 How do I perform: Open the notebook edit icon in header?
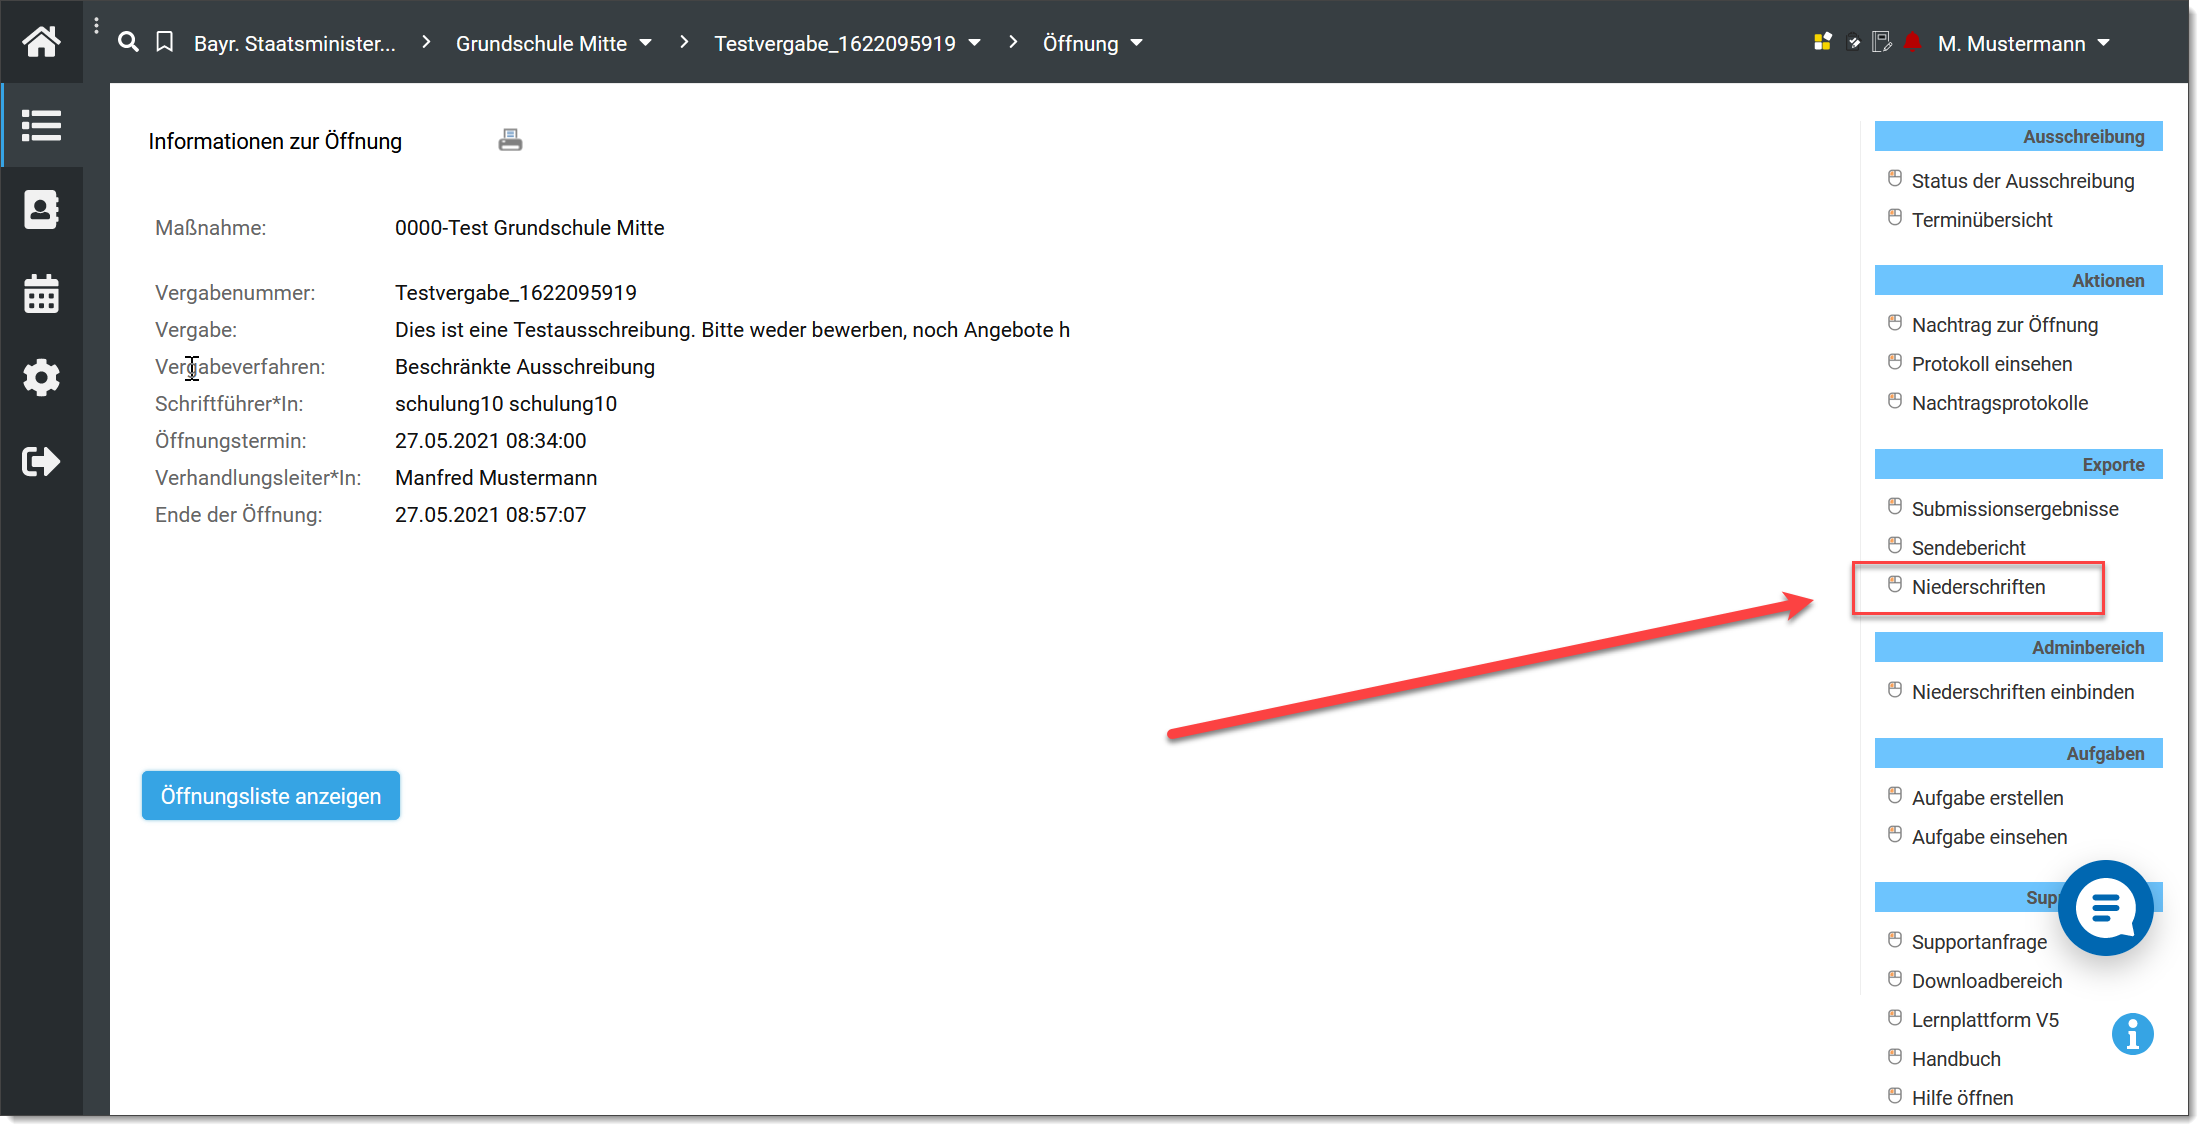1882,42
